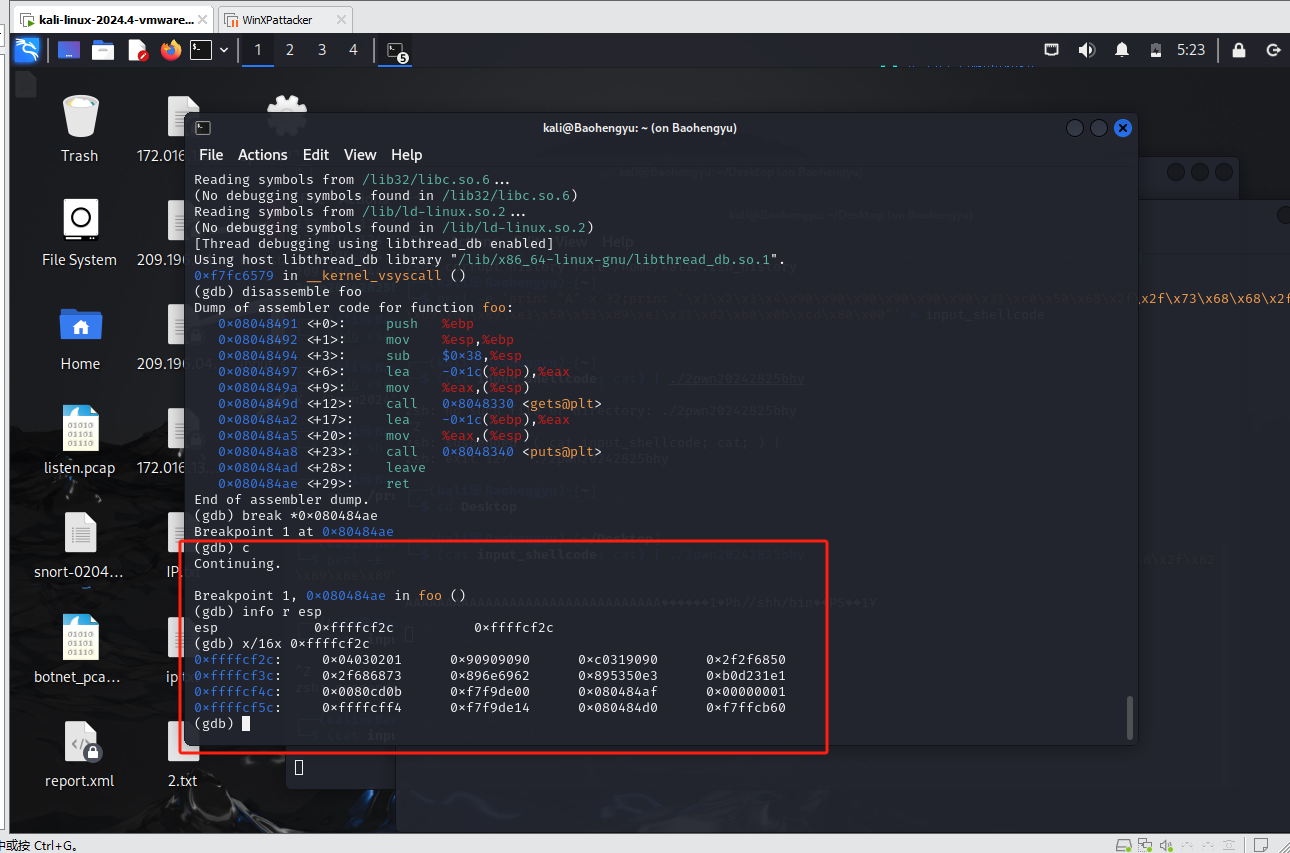Viewport: 1290px width, 853px height.
Task: Click the '0xffffcf3c:' address row label
Action: pyautogui.click(x=238, y=675)
